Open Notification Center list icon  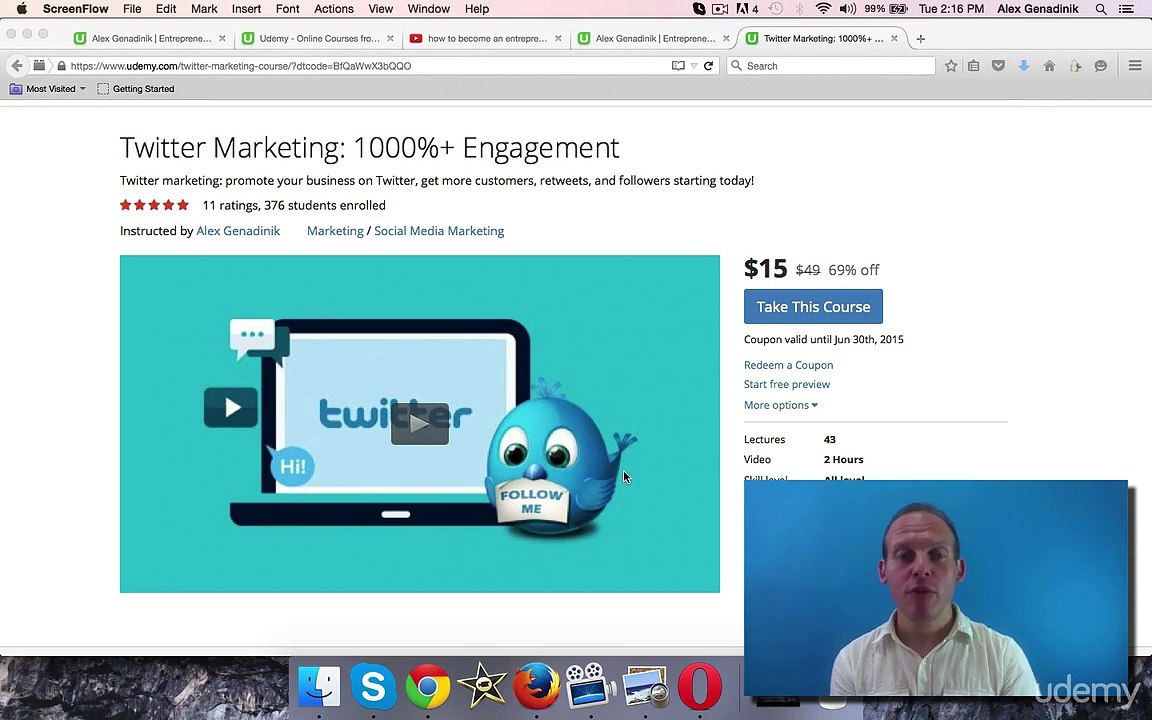click(x=1126, y=9)
